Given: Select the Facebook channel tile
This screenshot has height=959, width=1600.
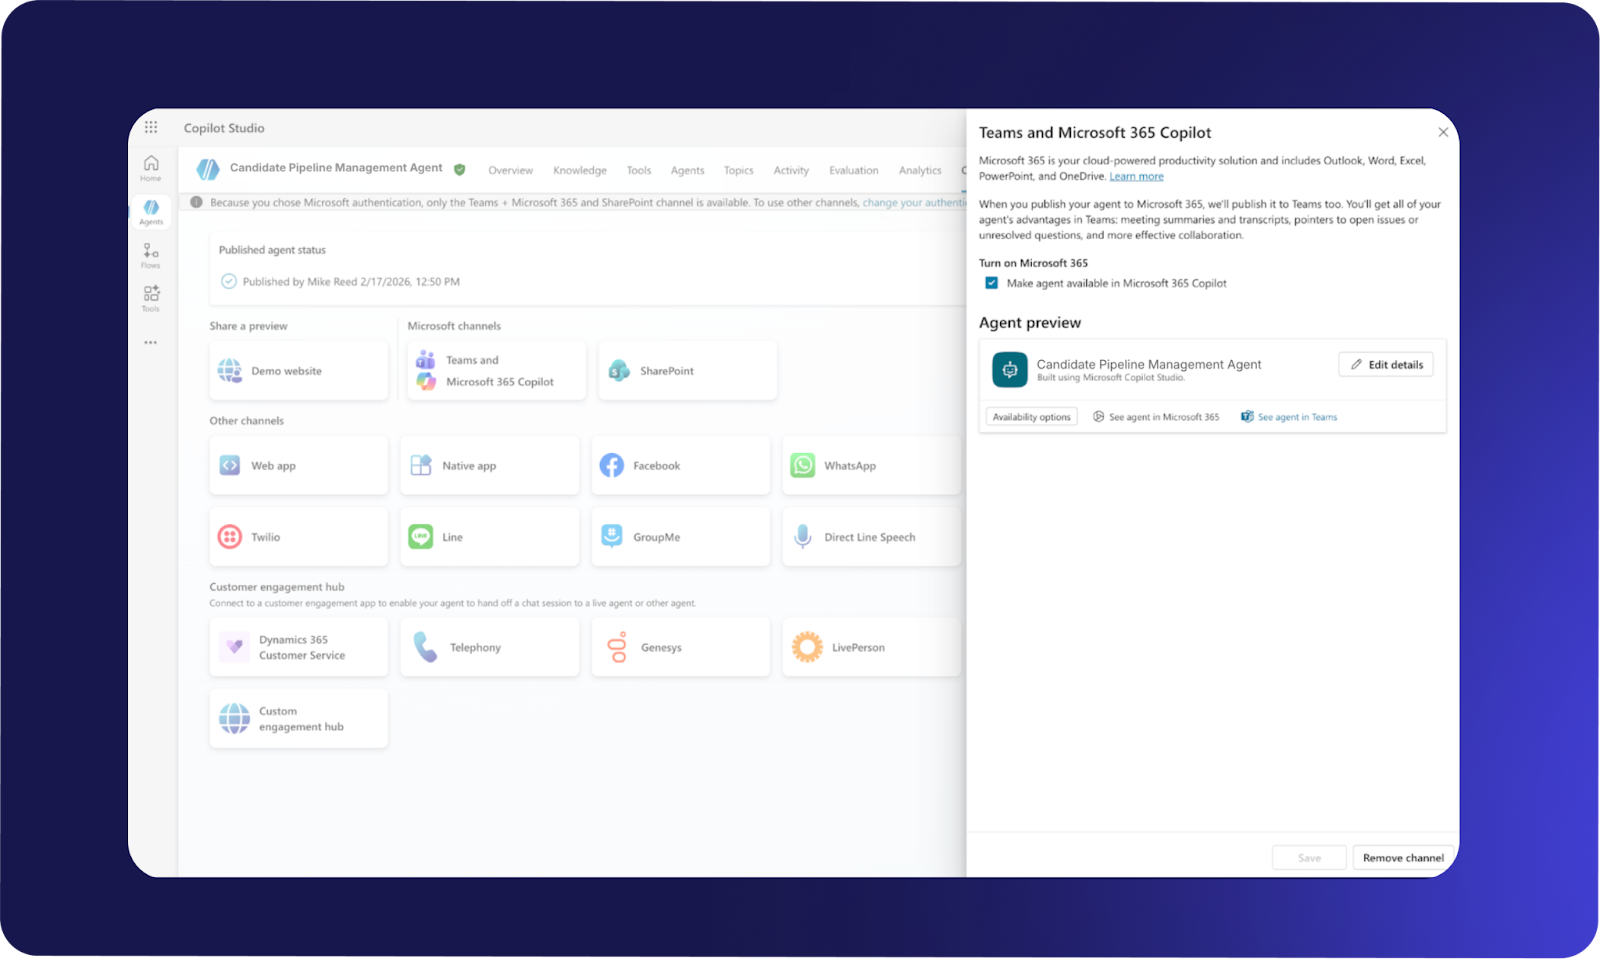Looking at the screenshot, I should (680, 466).
